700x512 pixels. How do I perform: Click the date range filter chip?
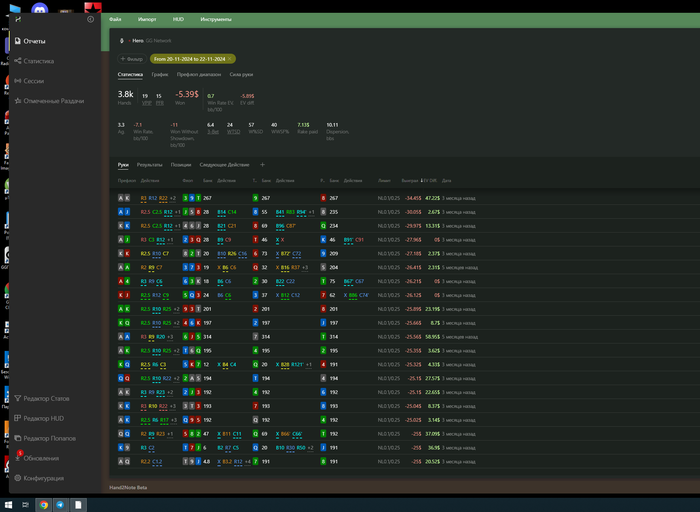[192, 59]
